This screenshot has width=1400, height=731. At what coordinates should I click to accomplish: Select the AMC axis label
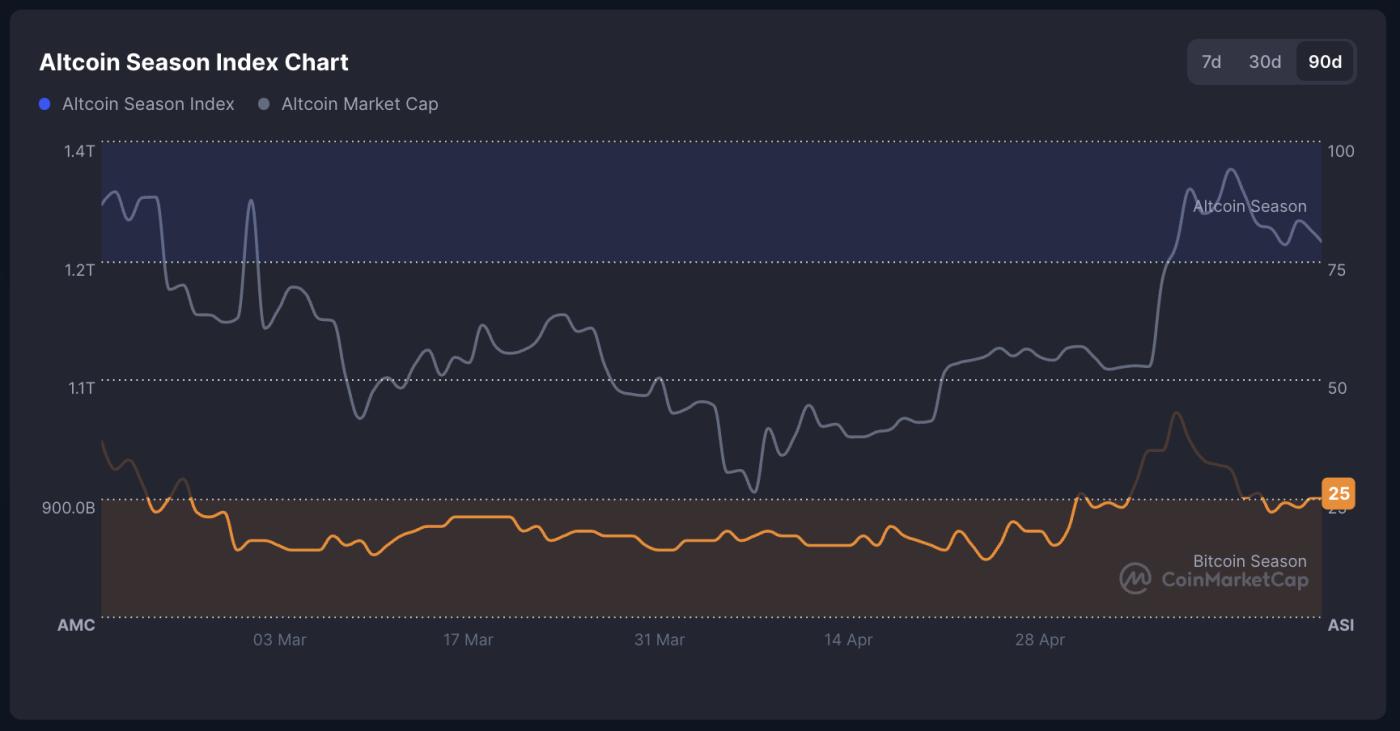point(77,624)
